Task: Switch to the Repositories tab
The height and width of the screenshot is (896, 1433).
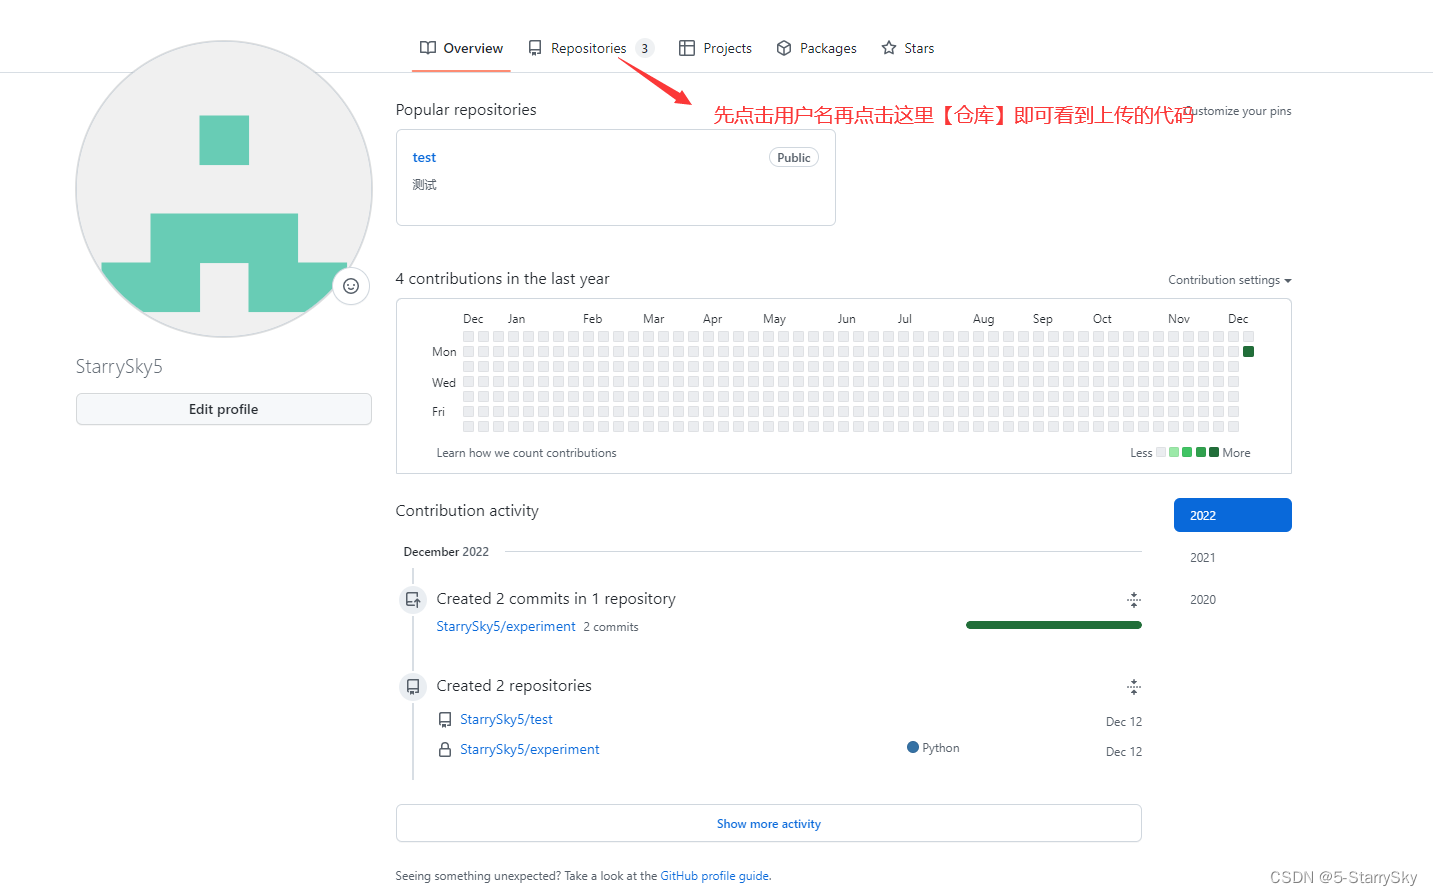Action: [590, 48]
